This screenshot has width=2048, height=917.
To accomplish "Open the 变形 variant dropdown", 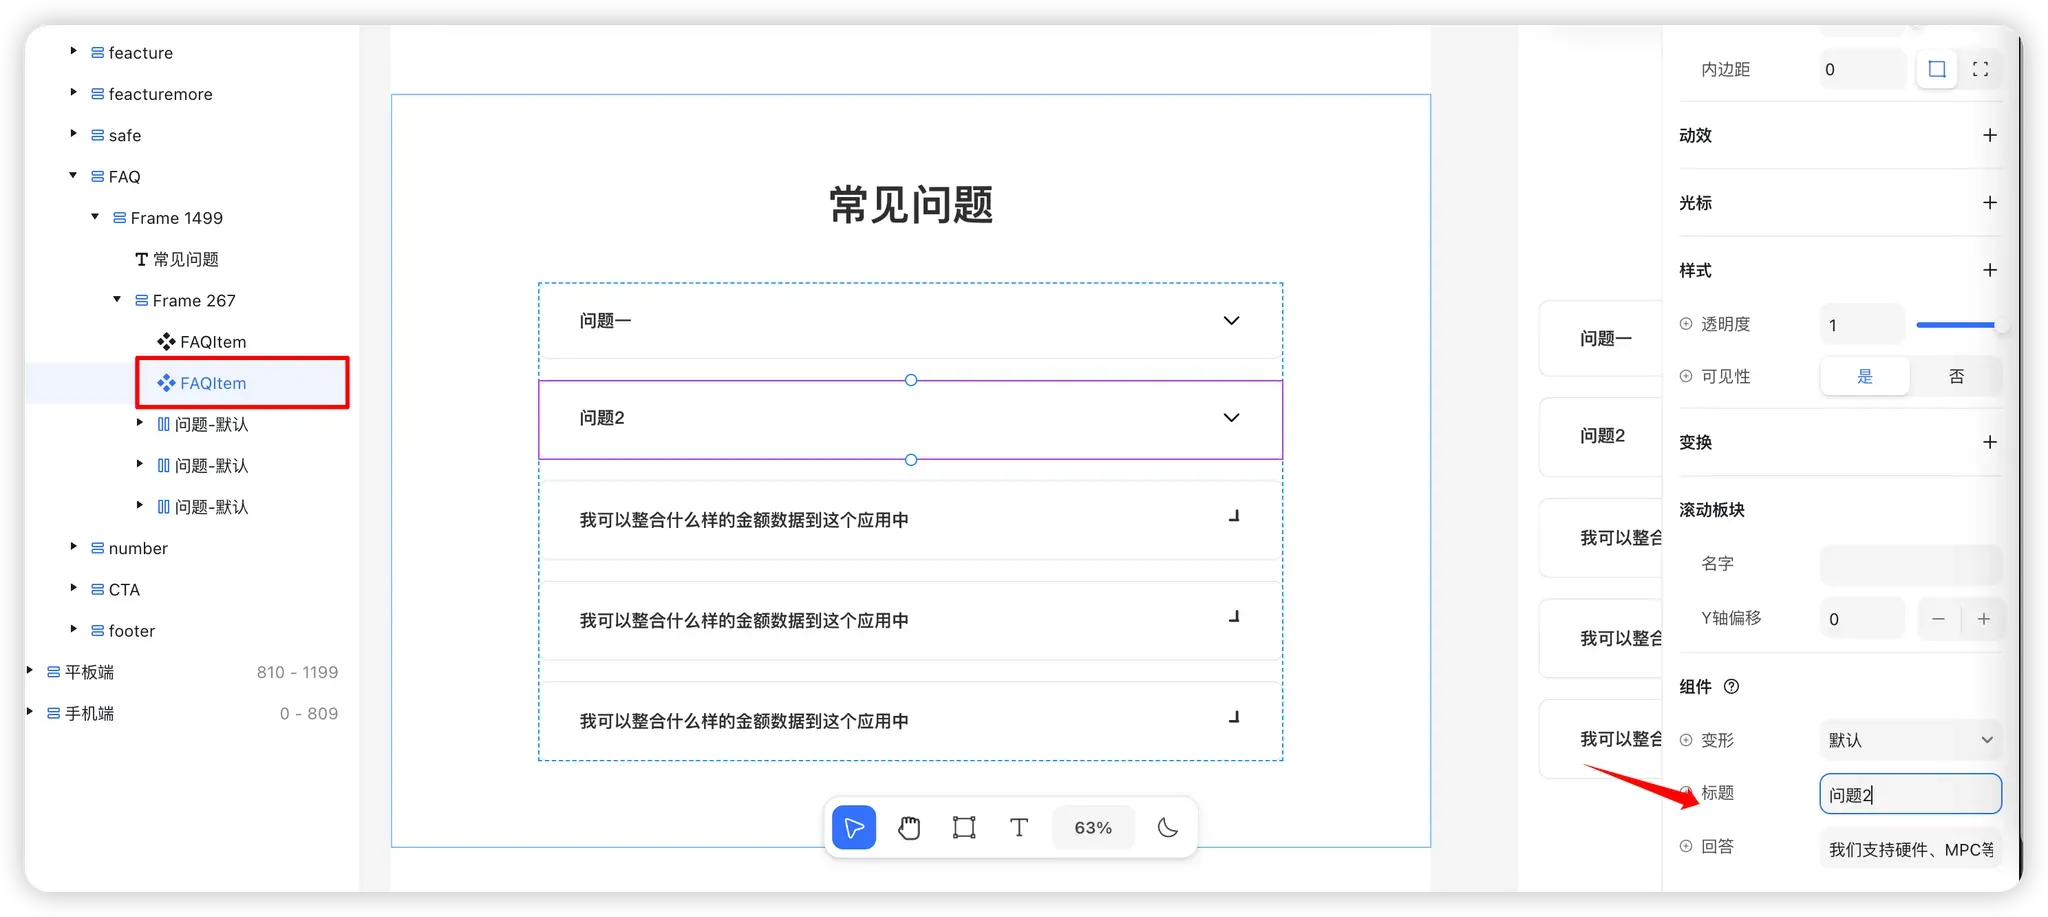I will (1910, 740).
